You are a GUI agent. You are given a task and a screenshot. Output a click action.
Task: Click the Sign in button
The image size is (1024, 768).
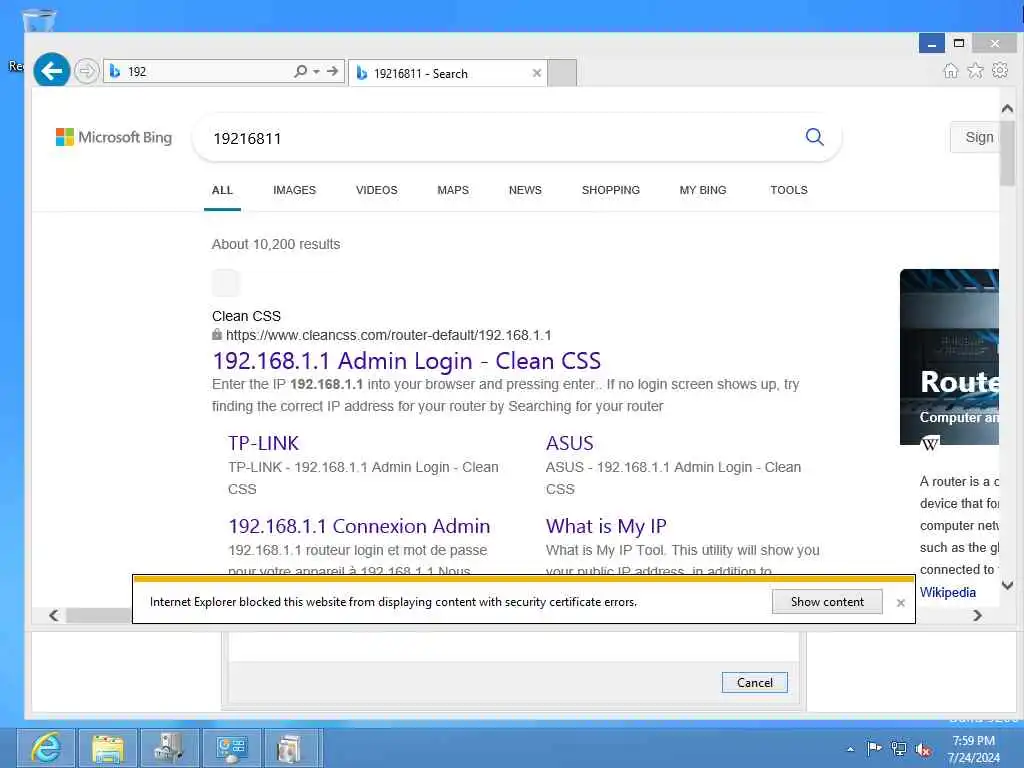[975, 137]
